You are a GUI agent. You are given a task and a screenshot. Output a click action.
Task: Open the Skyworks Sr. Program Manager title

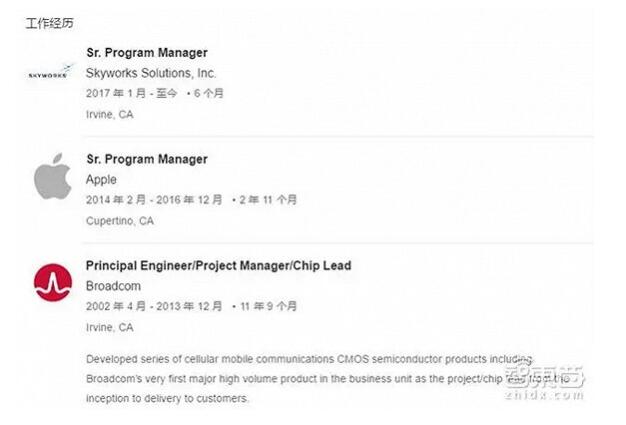pos(147,53)
